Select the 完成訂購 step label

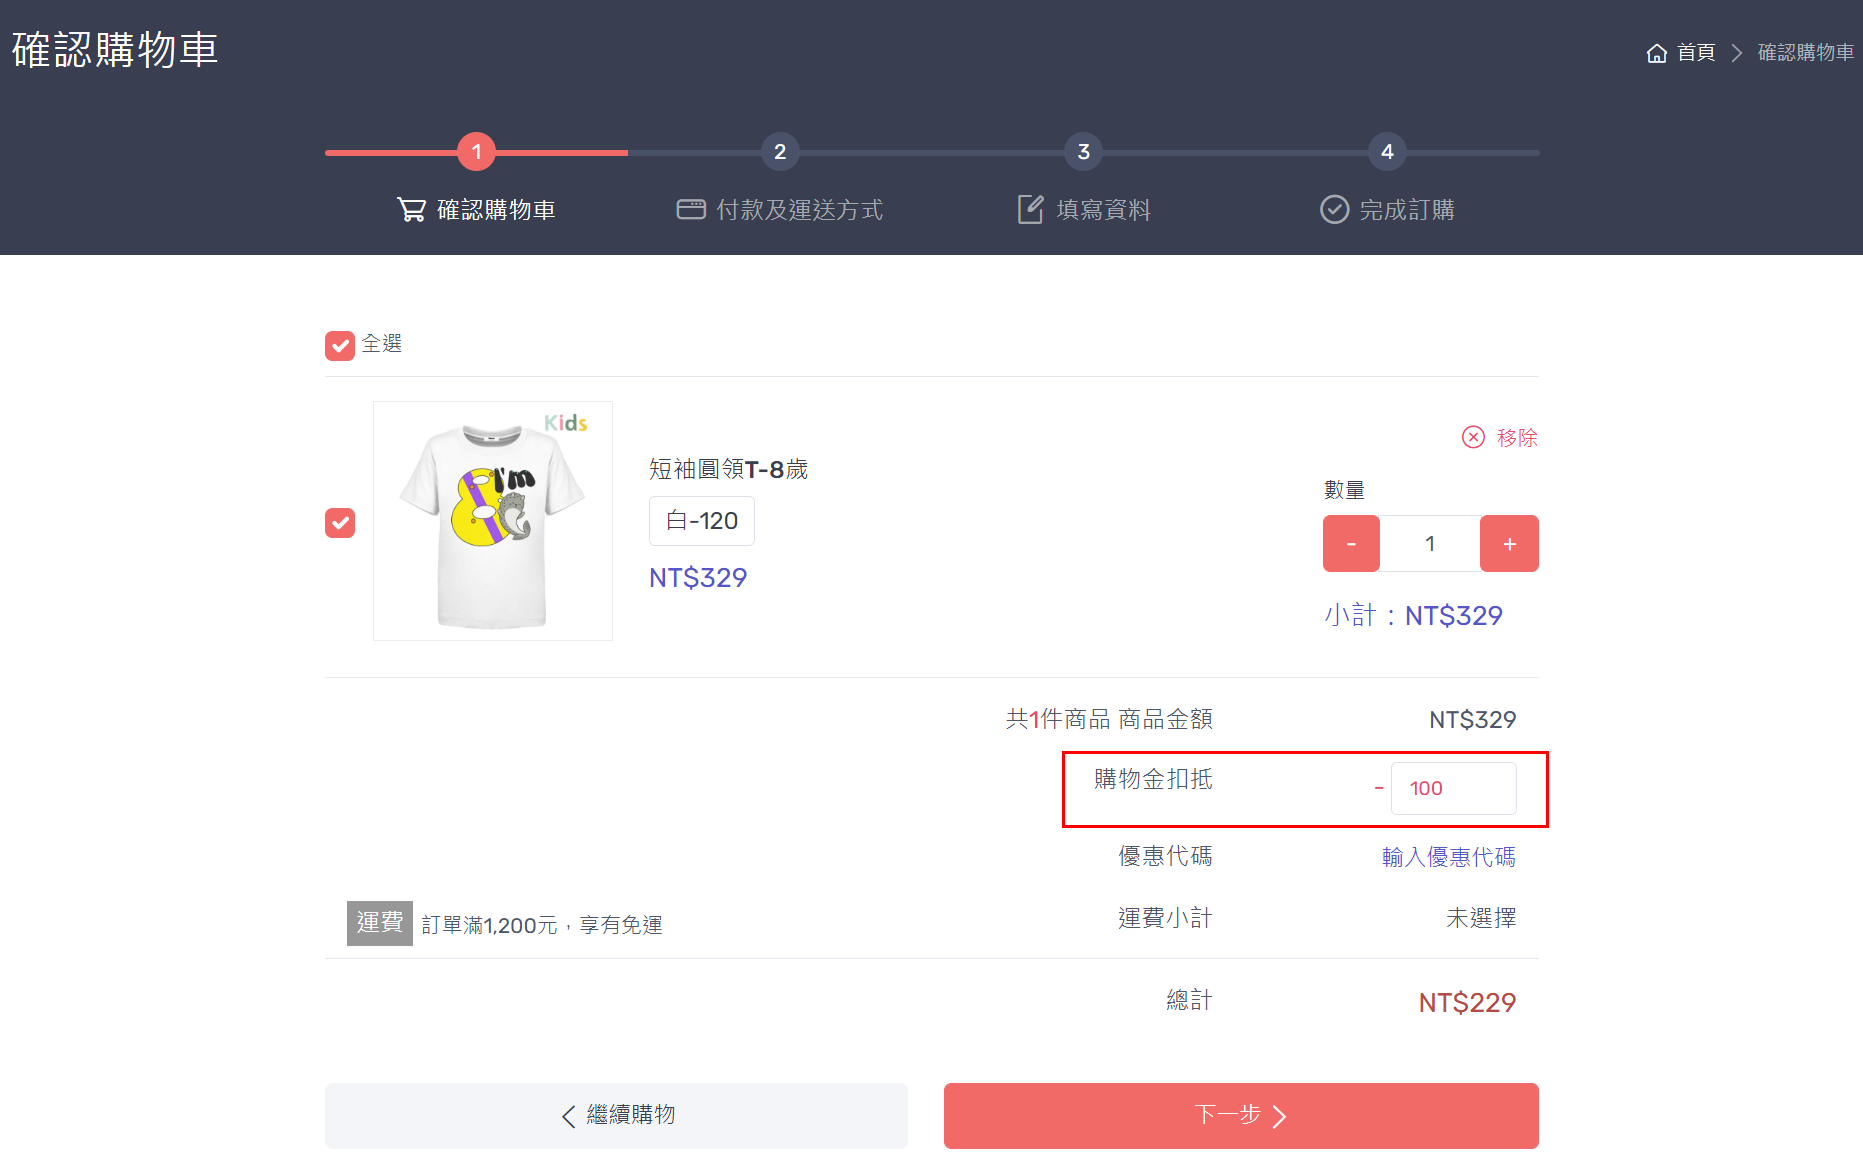point(1407,210)
